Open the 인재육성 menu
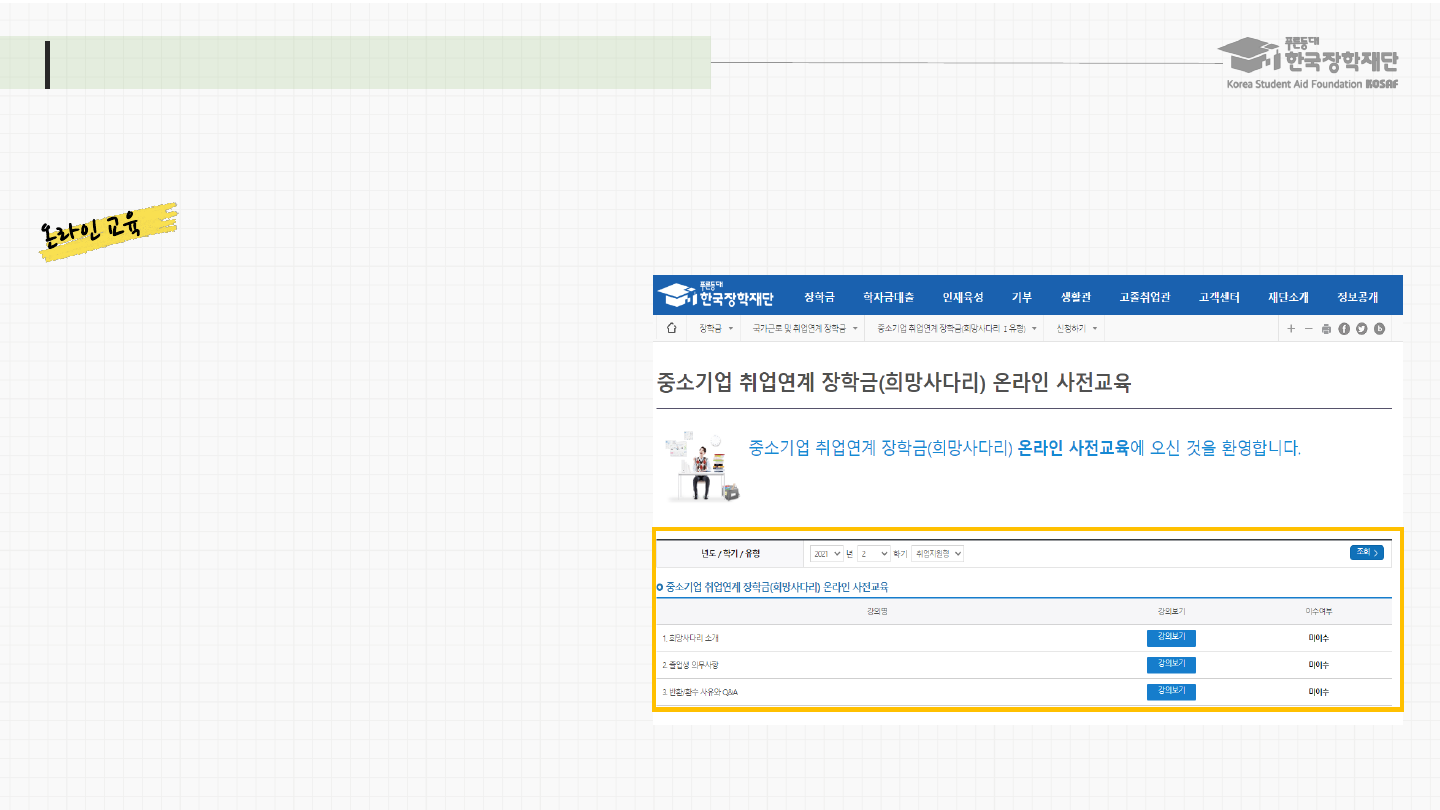Screen dimensions: 1440x810 pos(962,297)
